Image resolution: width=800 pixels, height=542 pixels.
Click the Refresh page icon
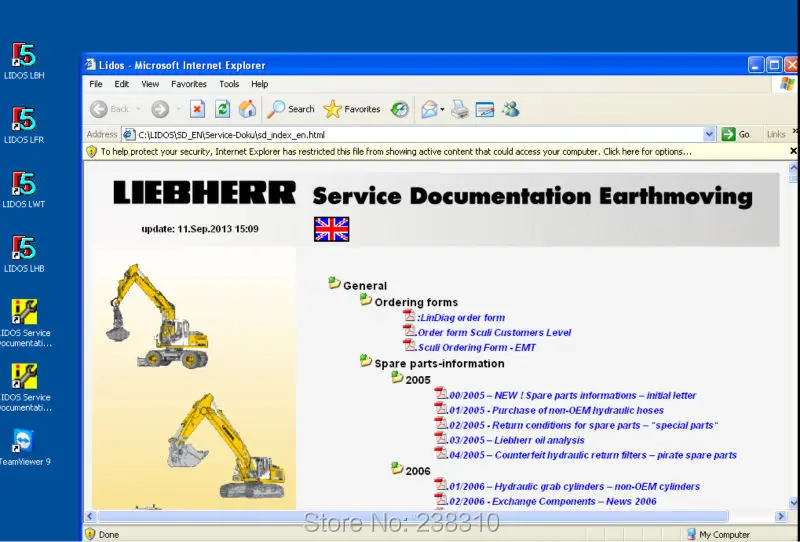(x=222, y=109)
